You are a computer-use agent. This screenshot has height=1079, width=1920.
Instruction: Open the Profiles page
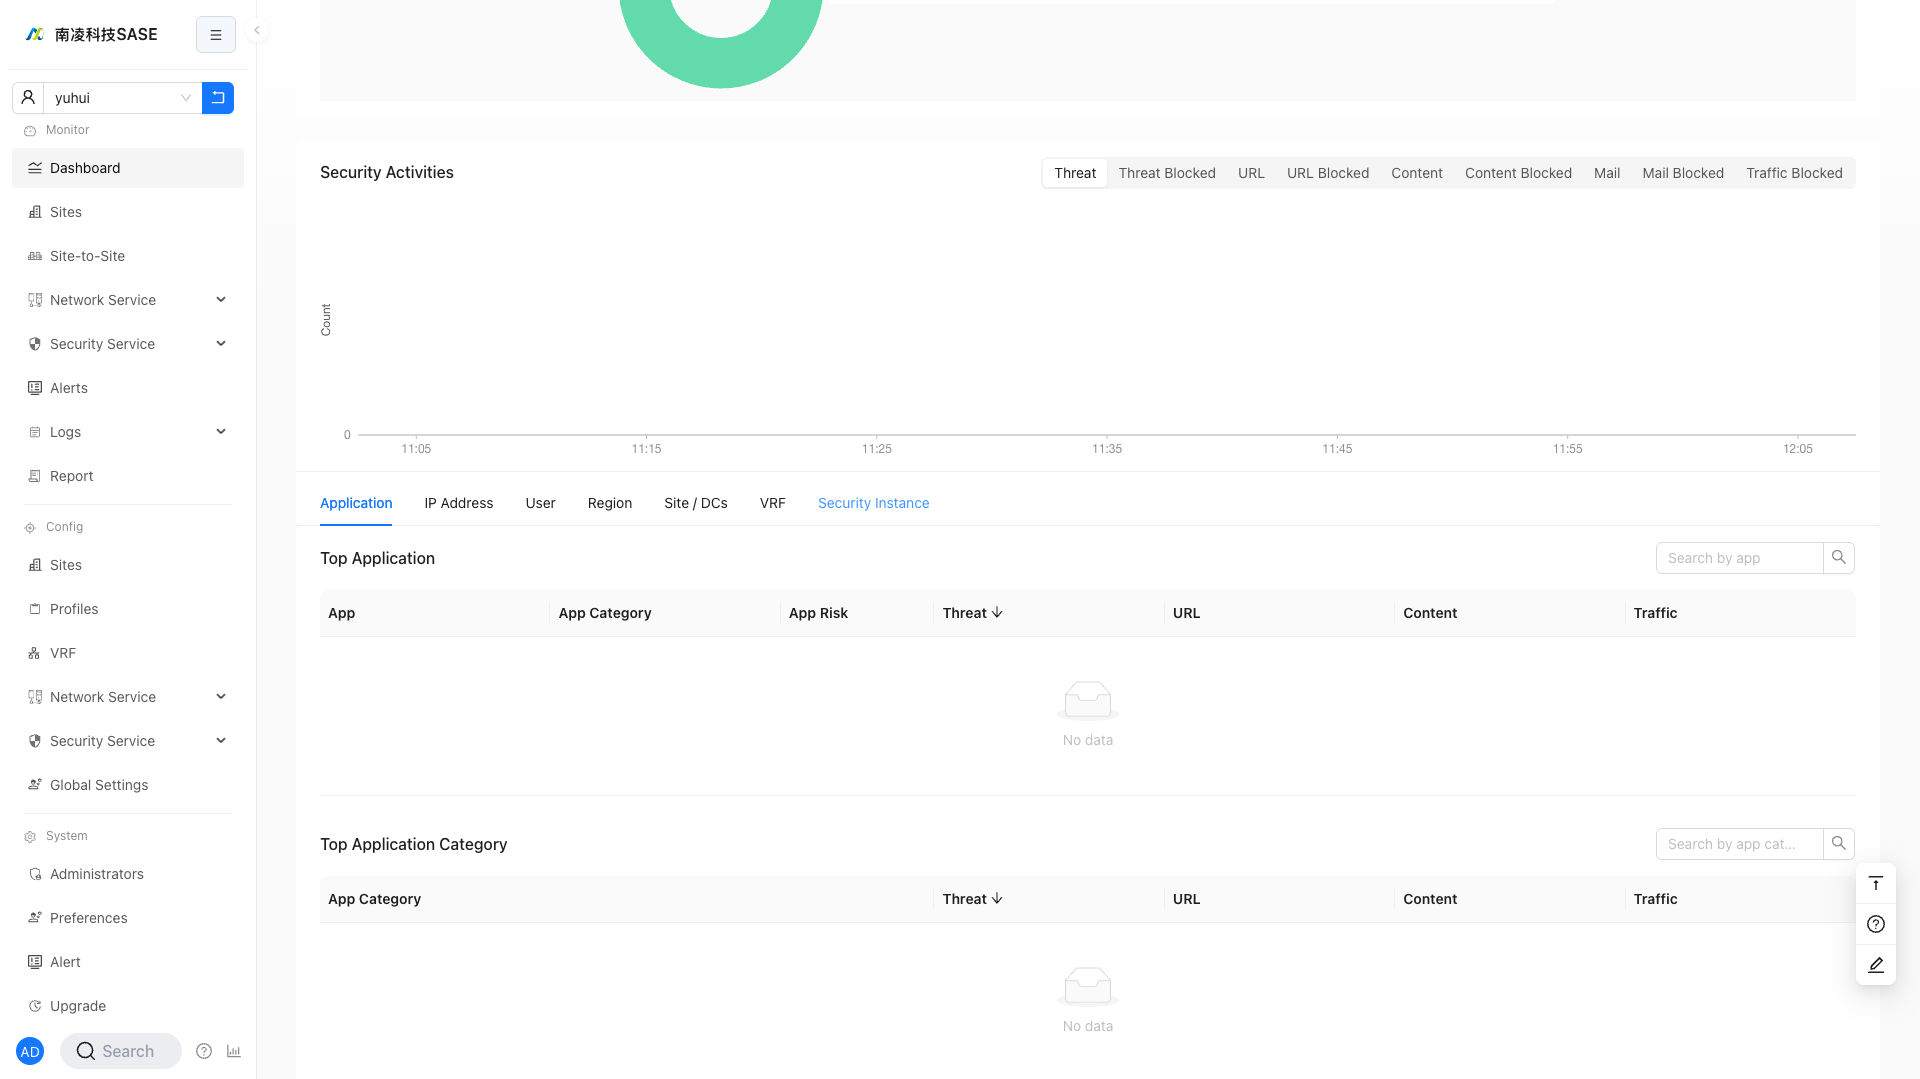[x=128, y=609]
